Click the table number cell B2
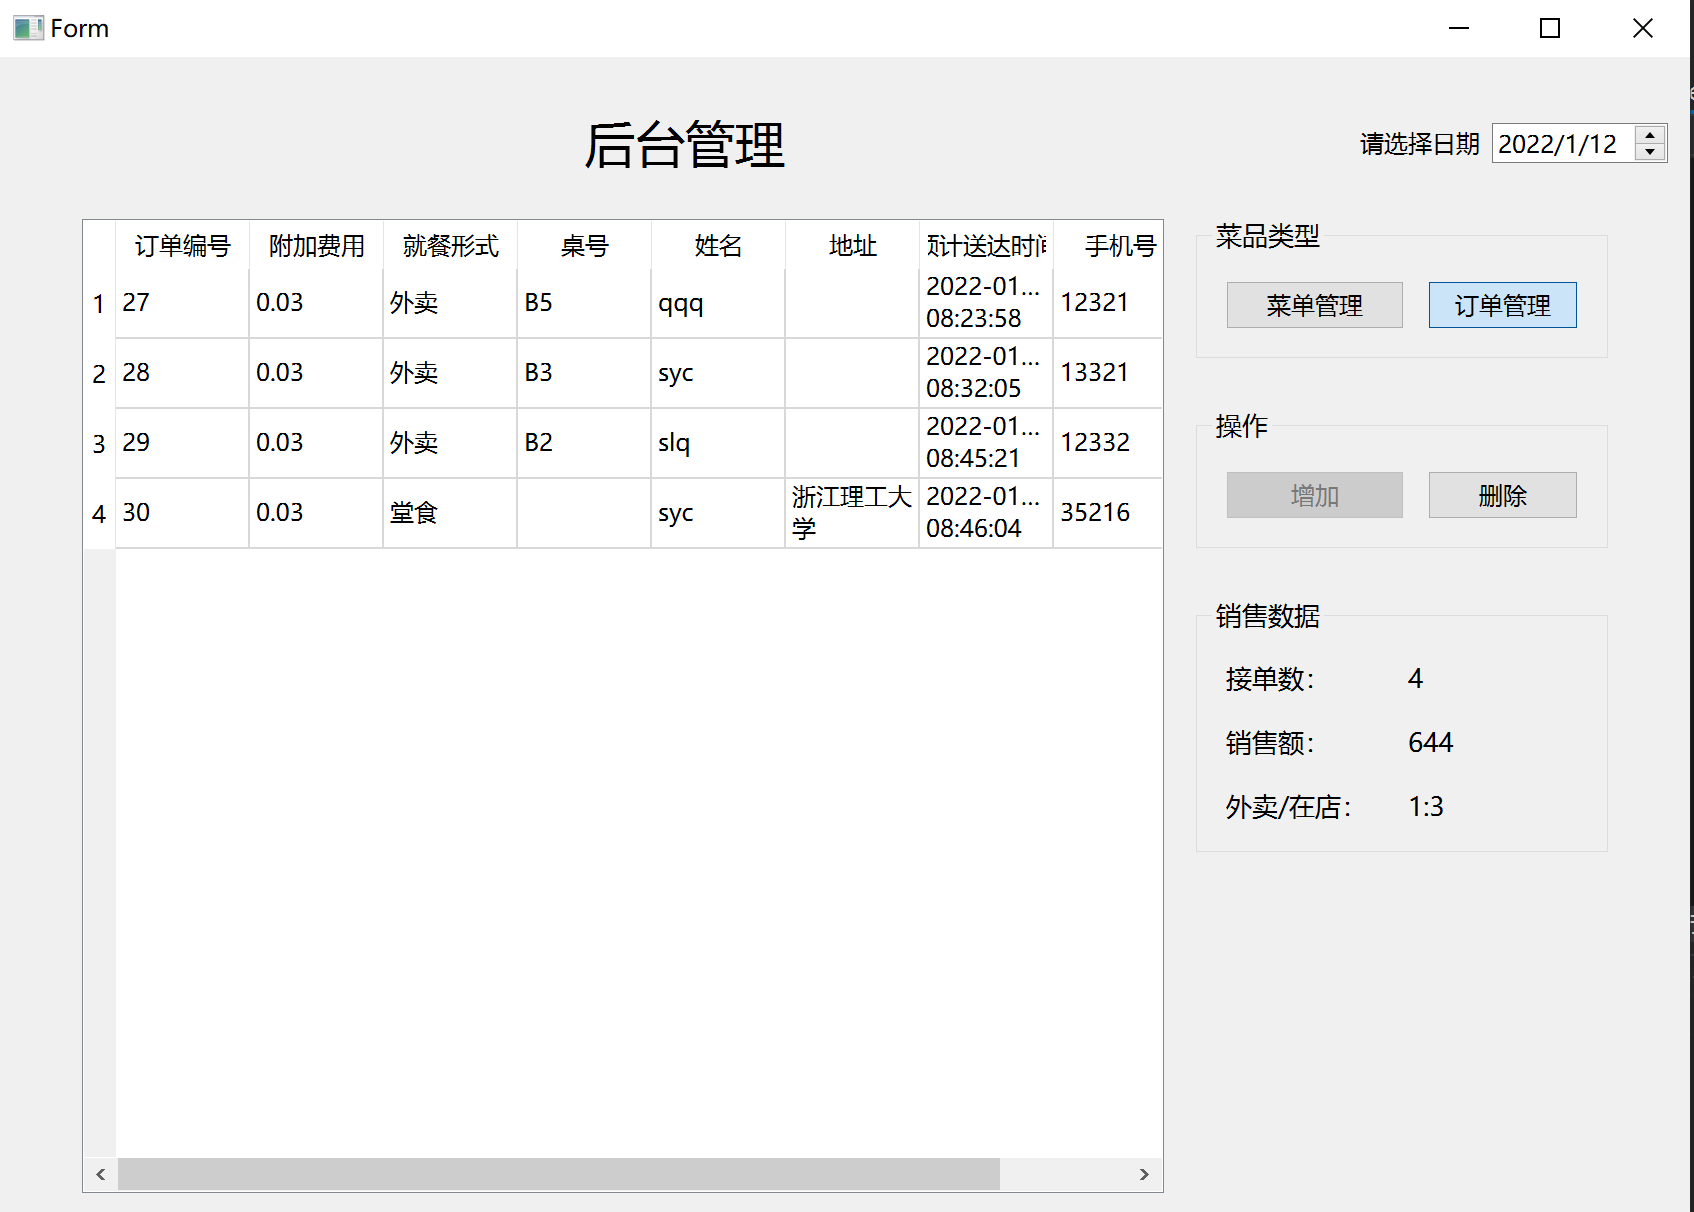Viewport: 1694px width, 1212px height. coord(584,443)
